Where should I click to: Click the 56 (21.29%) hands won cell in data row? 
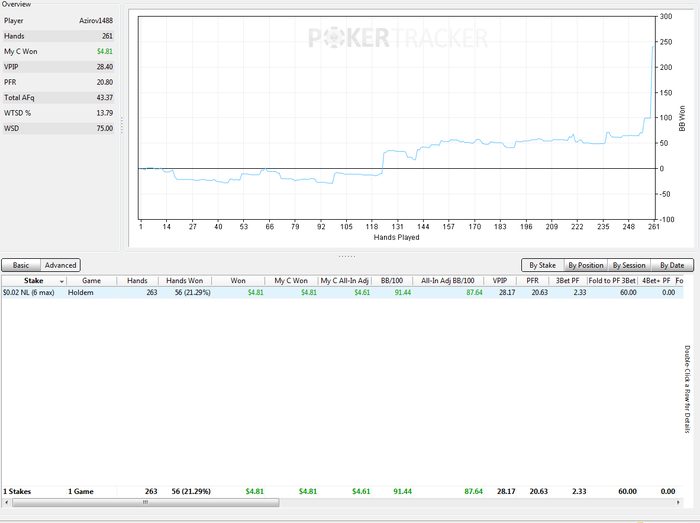click(192, 293)
